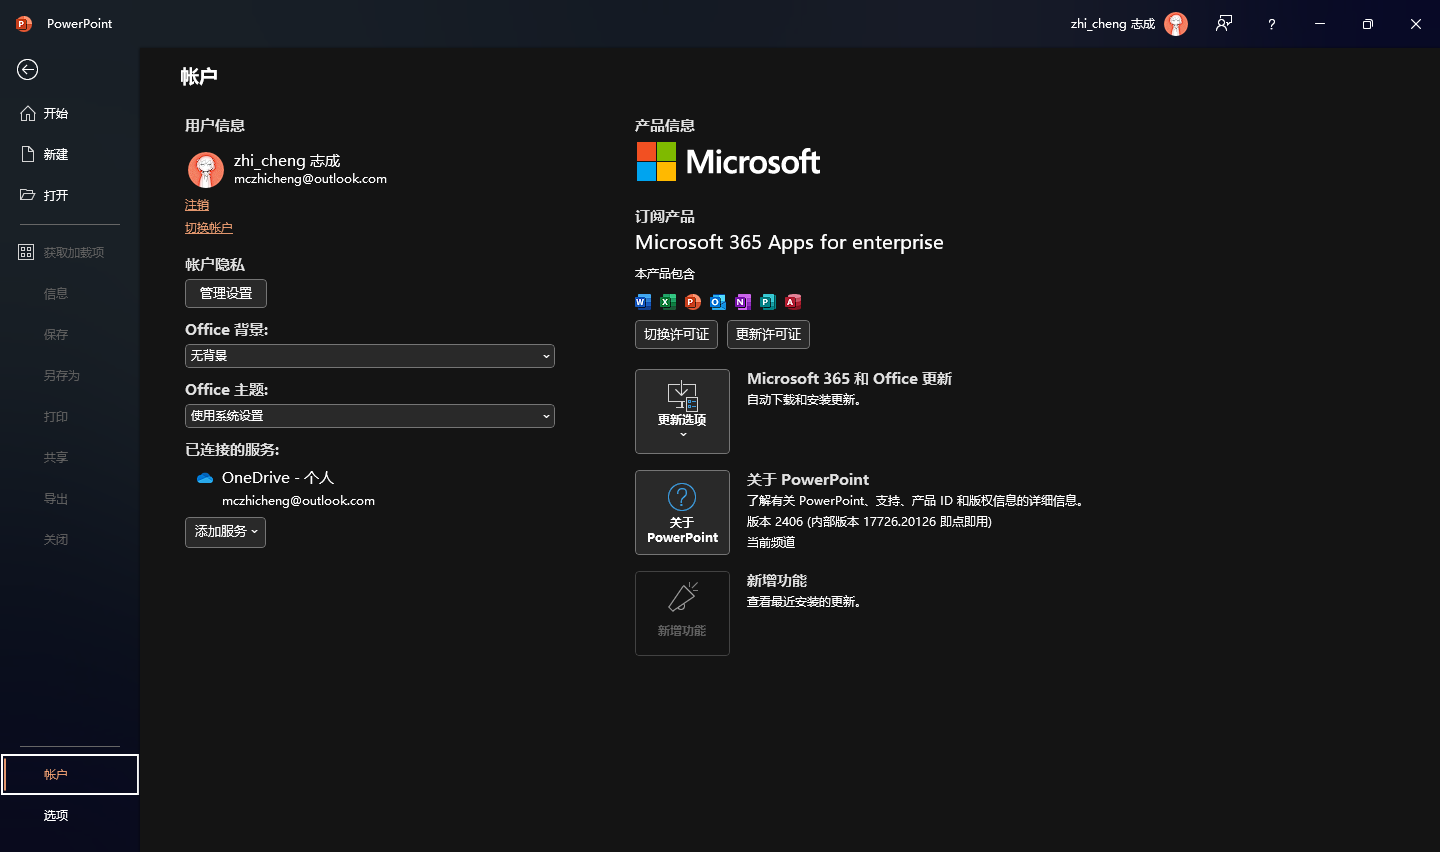Open the 添加服务 dropdown button

point(225,532)
